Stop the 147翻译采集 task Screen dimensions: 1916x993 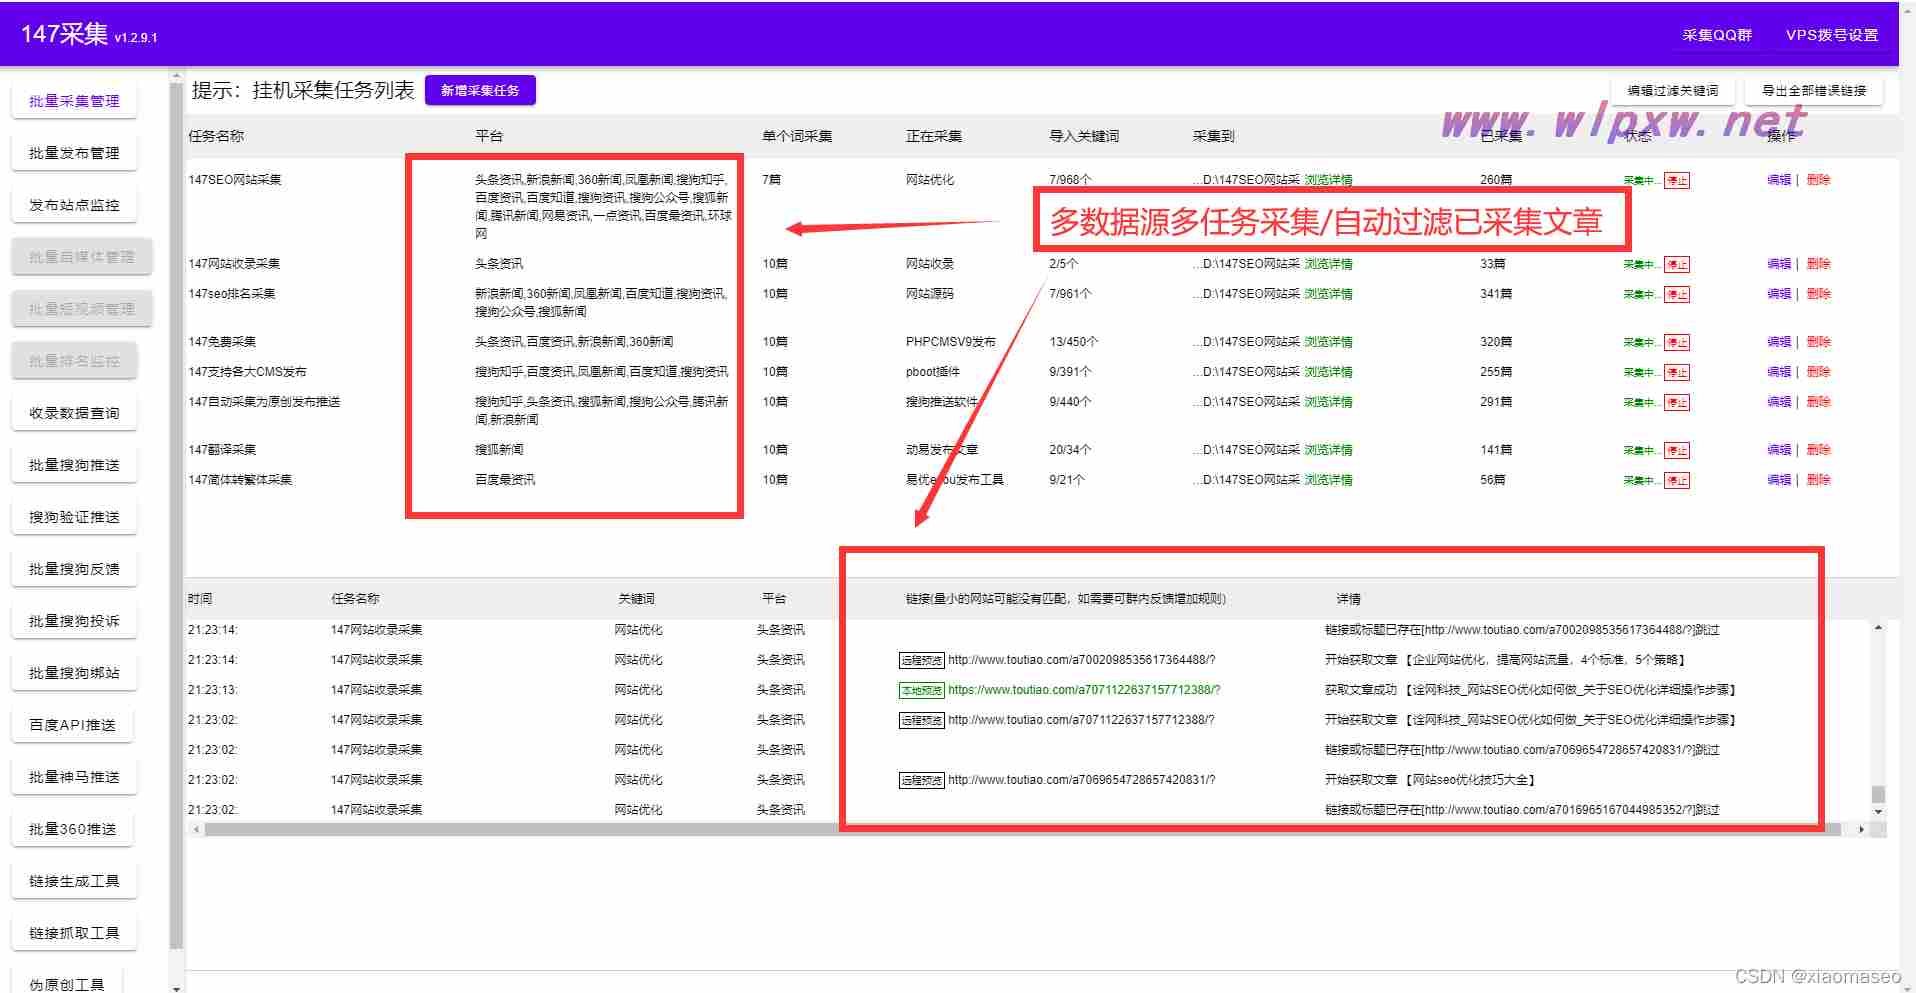point(1677,451)
